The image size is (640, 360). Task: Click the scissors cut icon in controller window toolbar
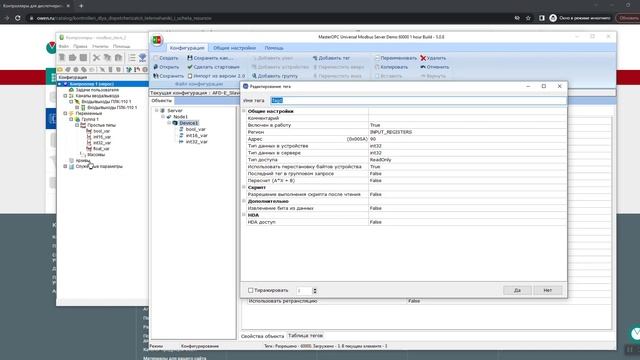[96, 58]
